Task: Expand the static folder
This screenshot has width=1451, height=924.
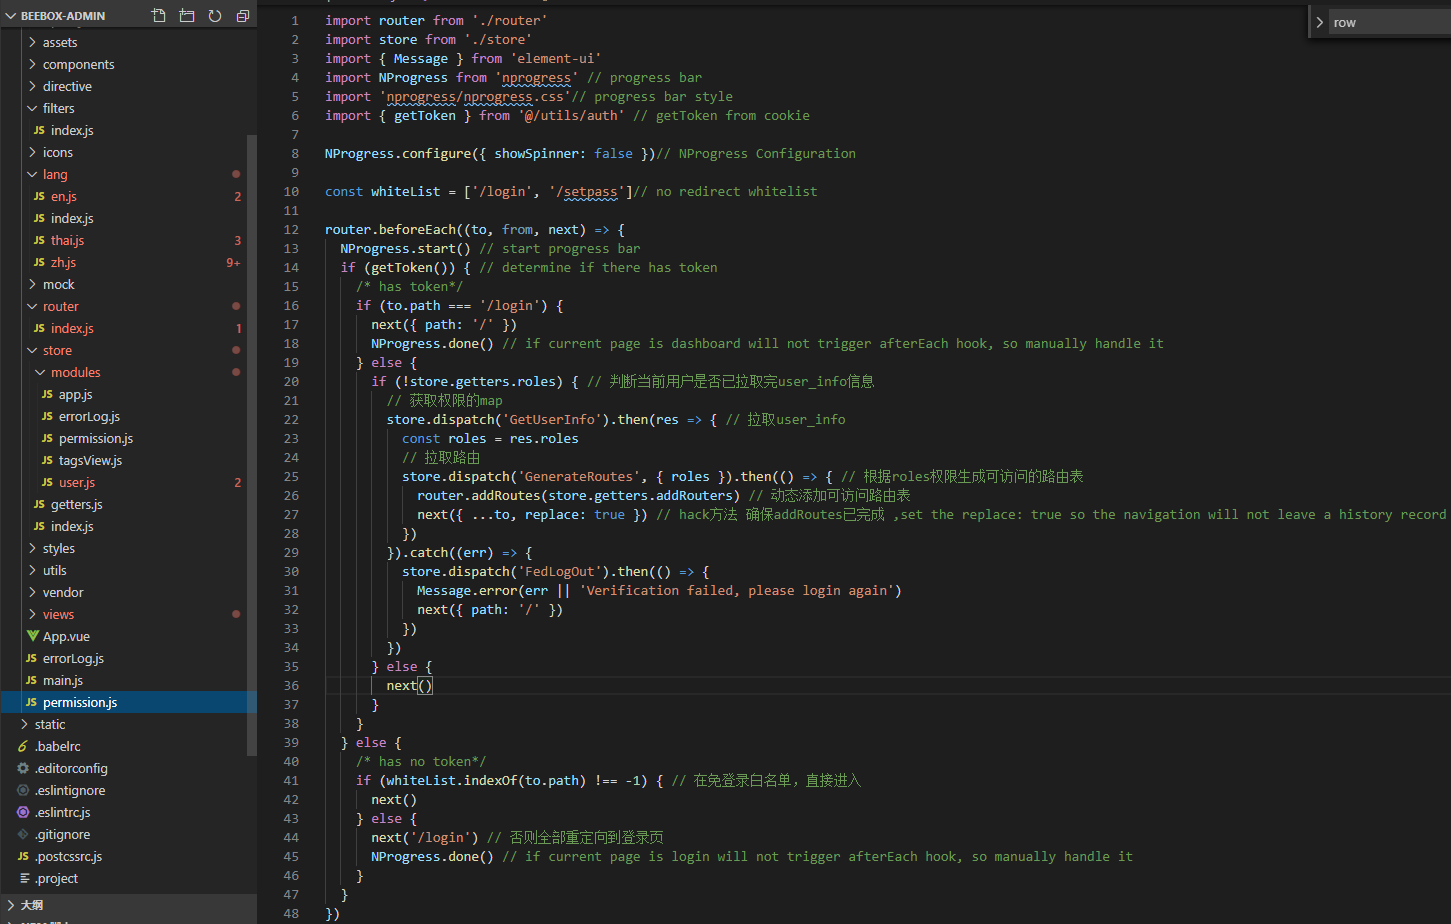Action: pos(24,724)
